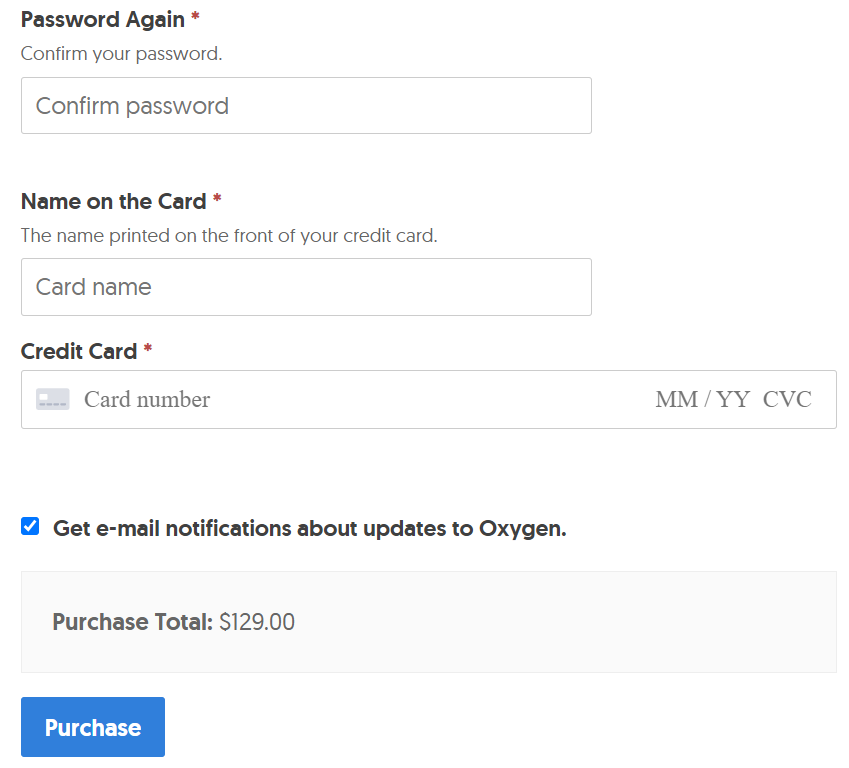Click the asterisk next to Name on the Card
The height and width of the screenshot is (768, 849).
pos(217,201)
